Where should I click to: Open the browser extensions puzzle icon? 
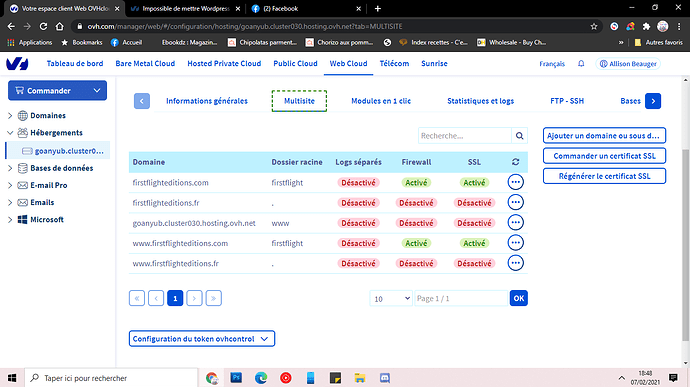pyautogui.click(x=646, y=26)
